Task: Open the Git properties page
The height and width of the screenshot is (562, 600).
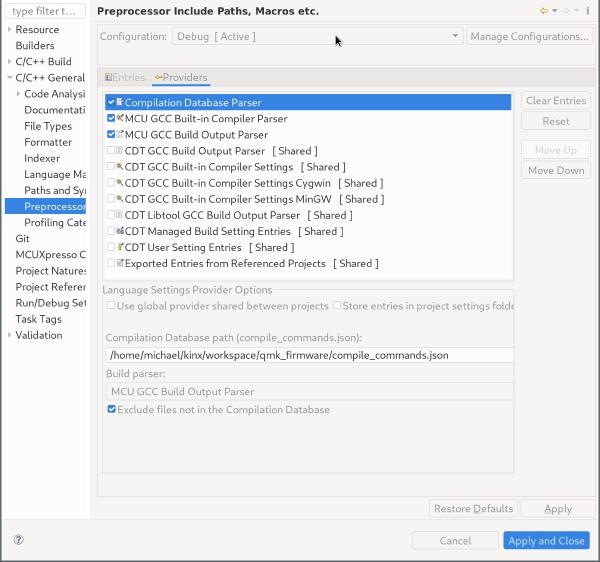Action: pyautogui.click(x=22, y=238)
